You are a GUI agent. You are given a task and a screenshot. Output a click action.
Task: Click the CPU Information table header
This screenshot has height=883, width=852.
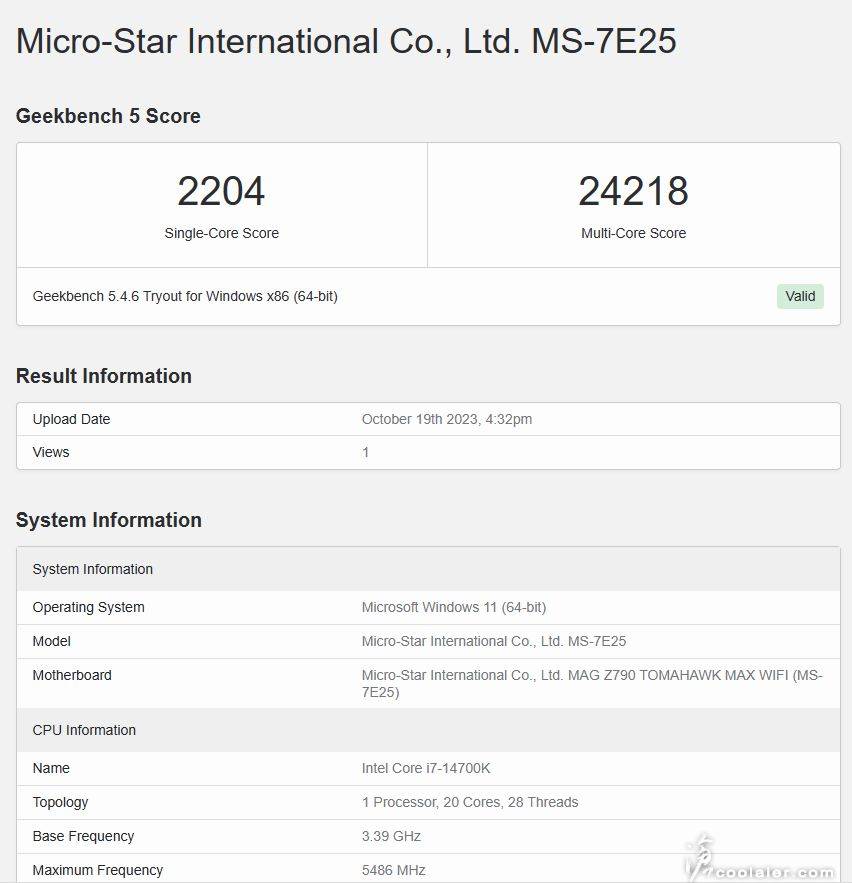click(429, 730)
